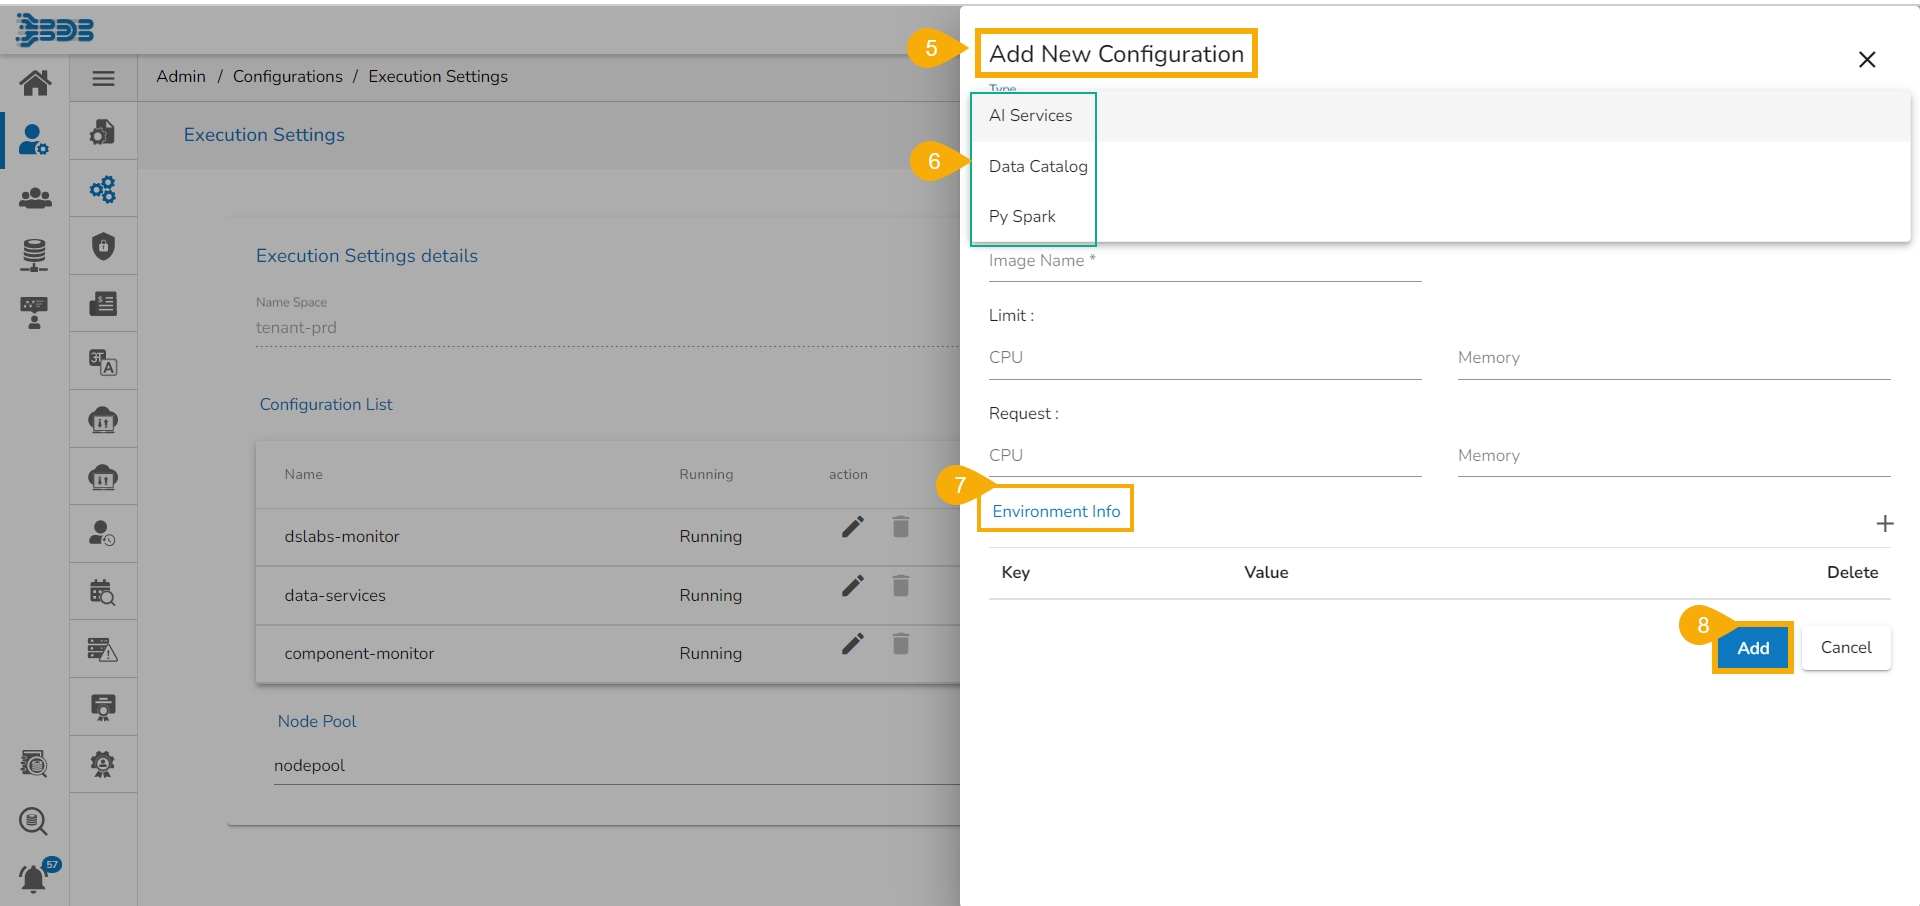This screenshot has height=906, width=1920.
Task: Open the user history icon
Action: tap(103, 533)
